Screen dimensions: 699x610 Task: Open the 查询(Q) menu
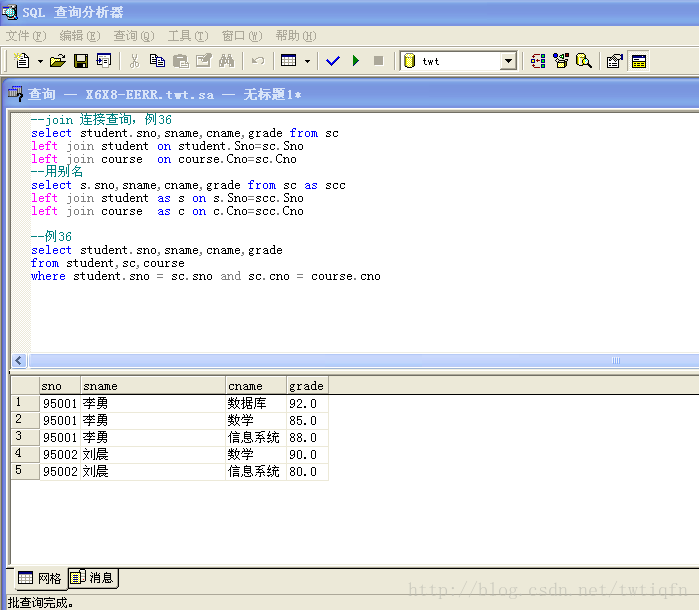point(134,36)
